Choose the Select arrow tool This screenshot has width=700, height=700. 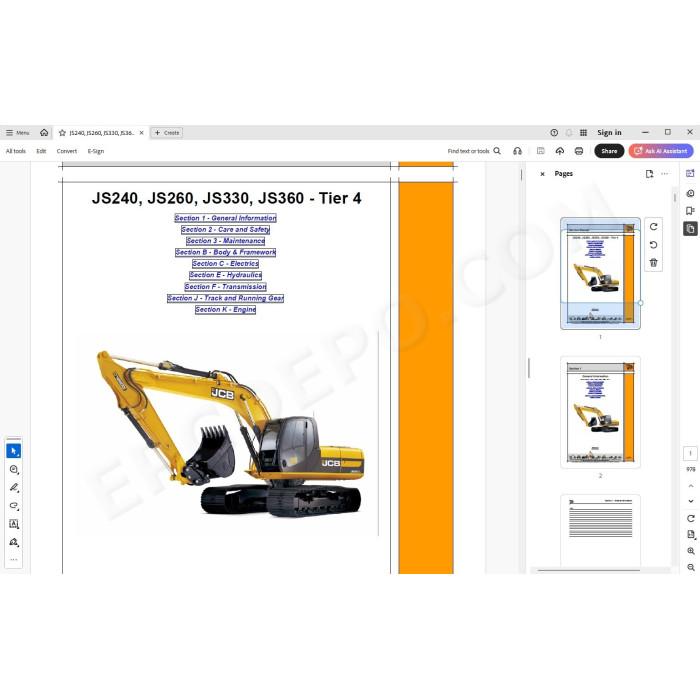click(x=13, y=451)
